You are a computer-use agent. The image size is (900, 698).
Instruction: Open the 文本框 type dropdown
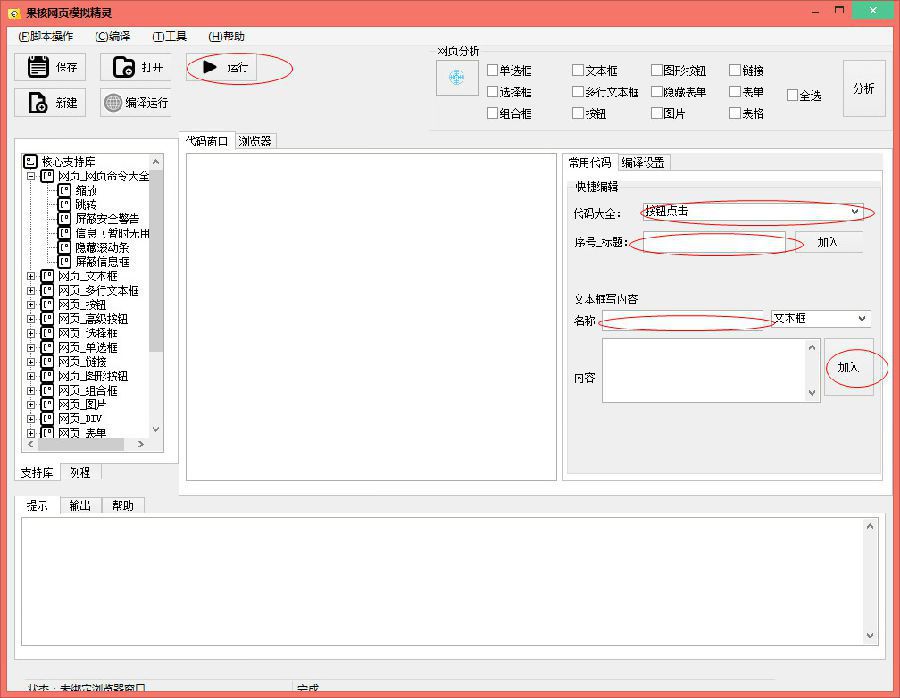pos(862,319)
